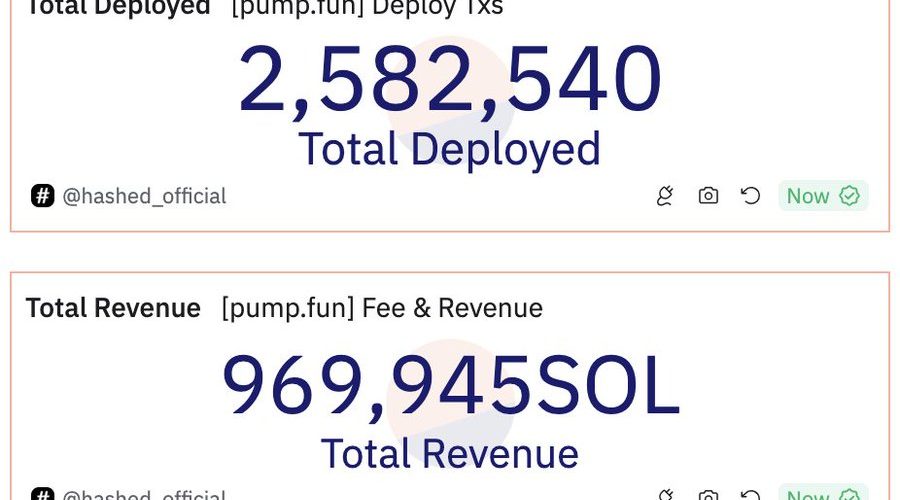Click the Total Deployed label below the counter
Screen dimensions: 900x500
point(450,150)
